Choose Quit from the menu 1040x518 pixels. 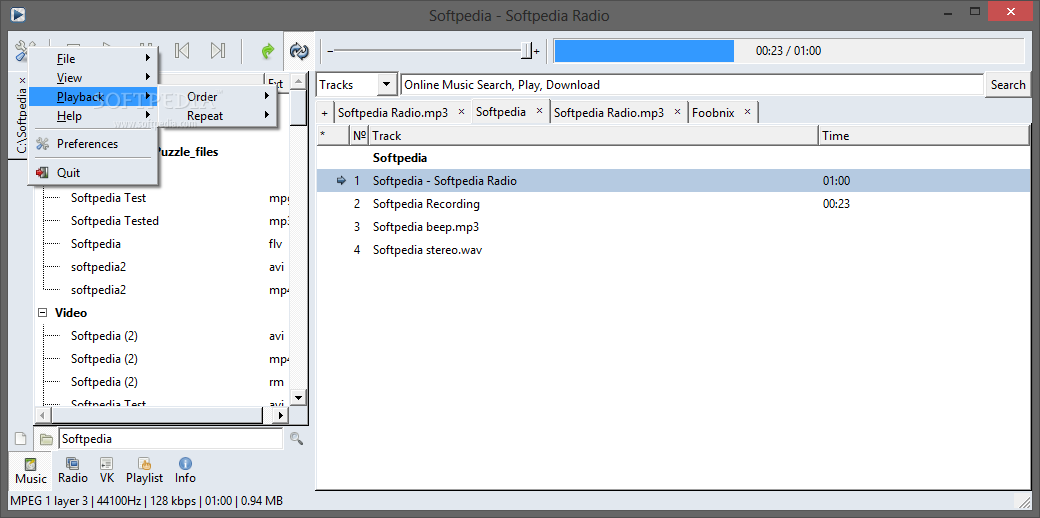click(93, 172)
